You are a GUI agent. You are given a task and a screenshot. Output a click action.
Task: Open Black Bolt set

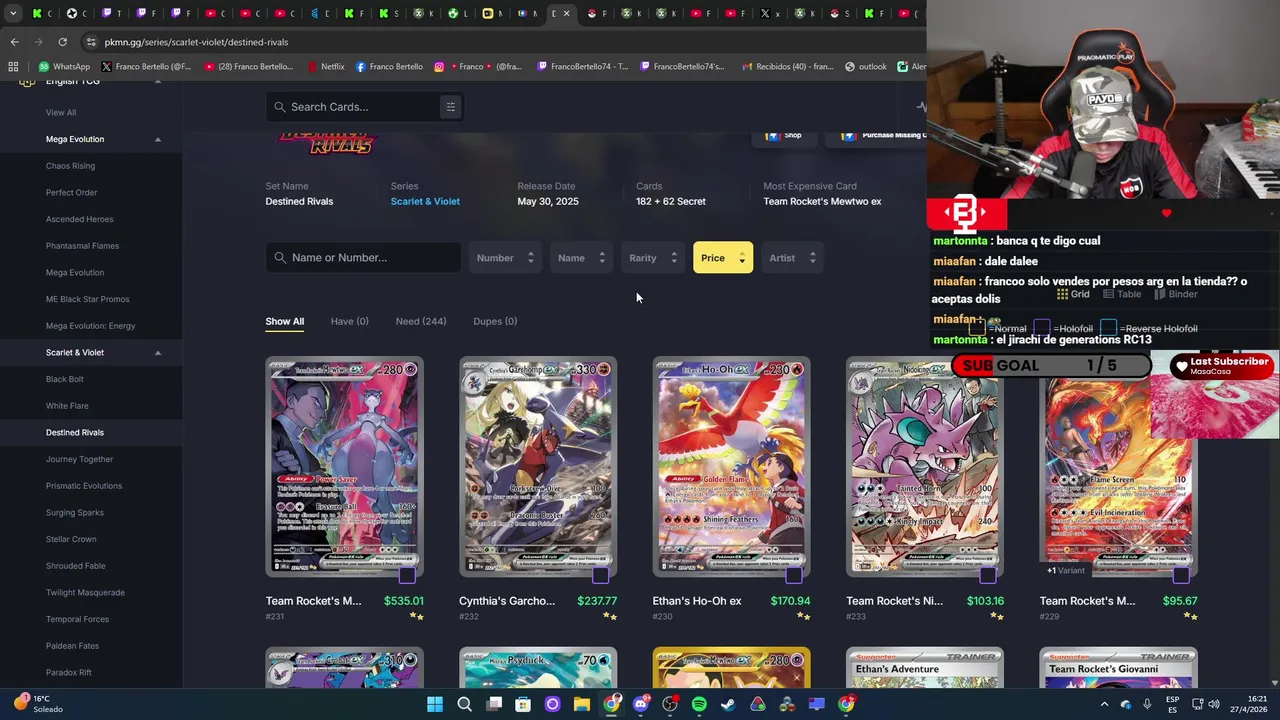tap(64, 379)
